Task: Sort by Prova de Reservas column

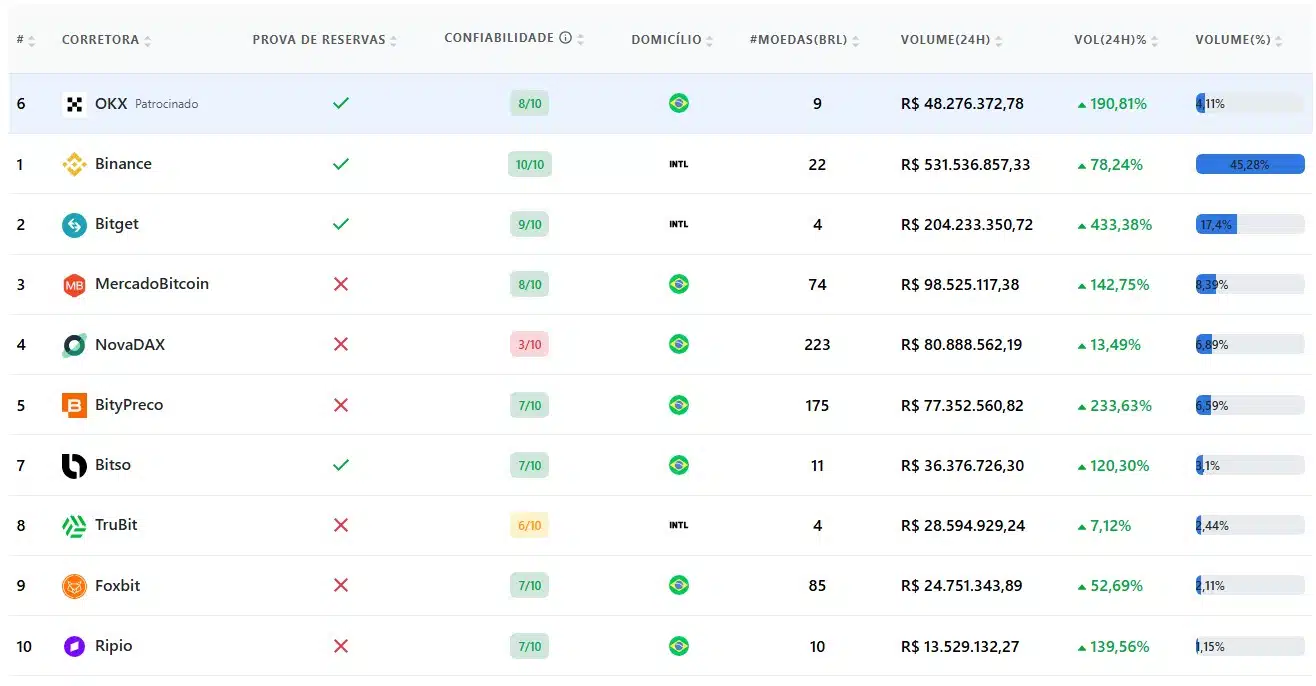Action: (x=325, y=40)
